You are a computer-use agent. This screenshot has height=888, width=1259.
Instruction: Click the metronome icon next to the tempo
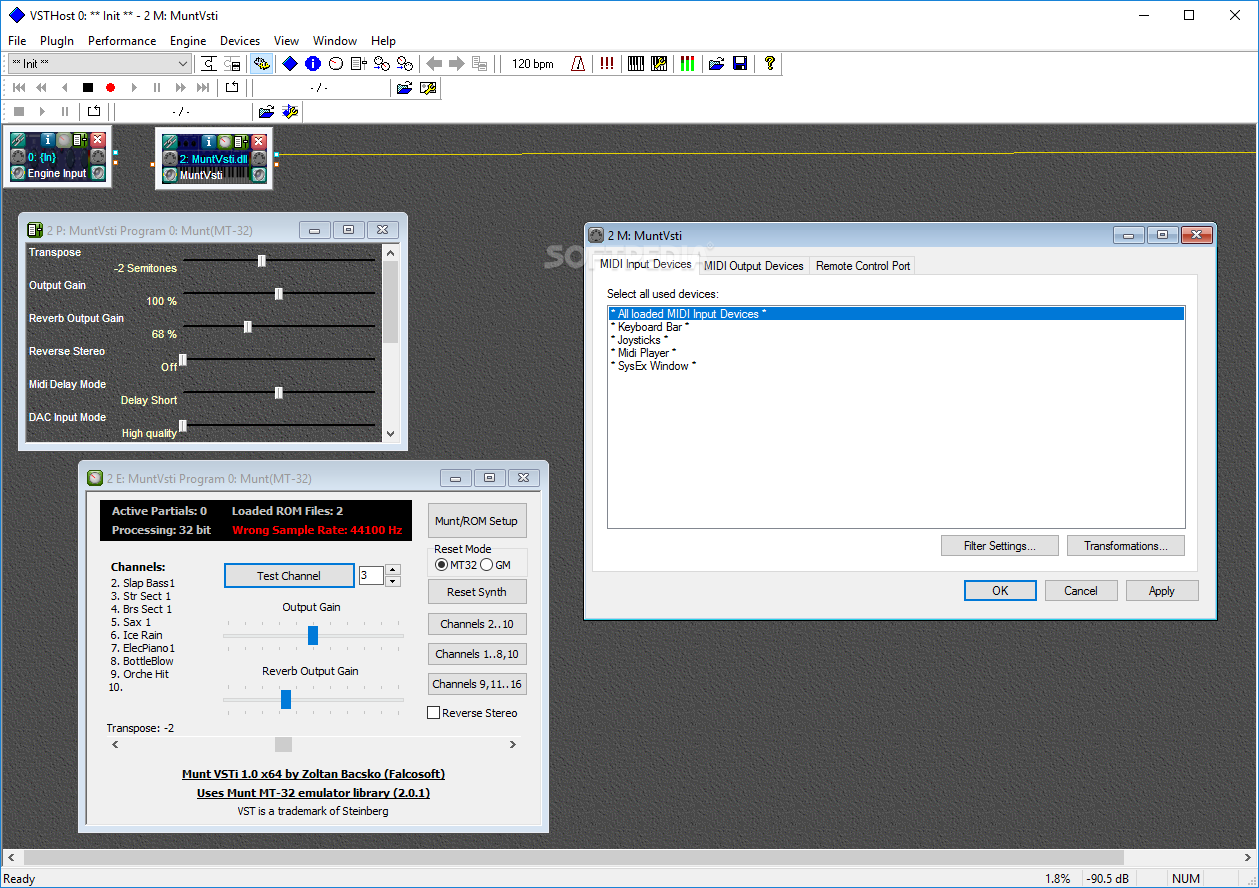coord(577,63)
